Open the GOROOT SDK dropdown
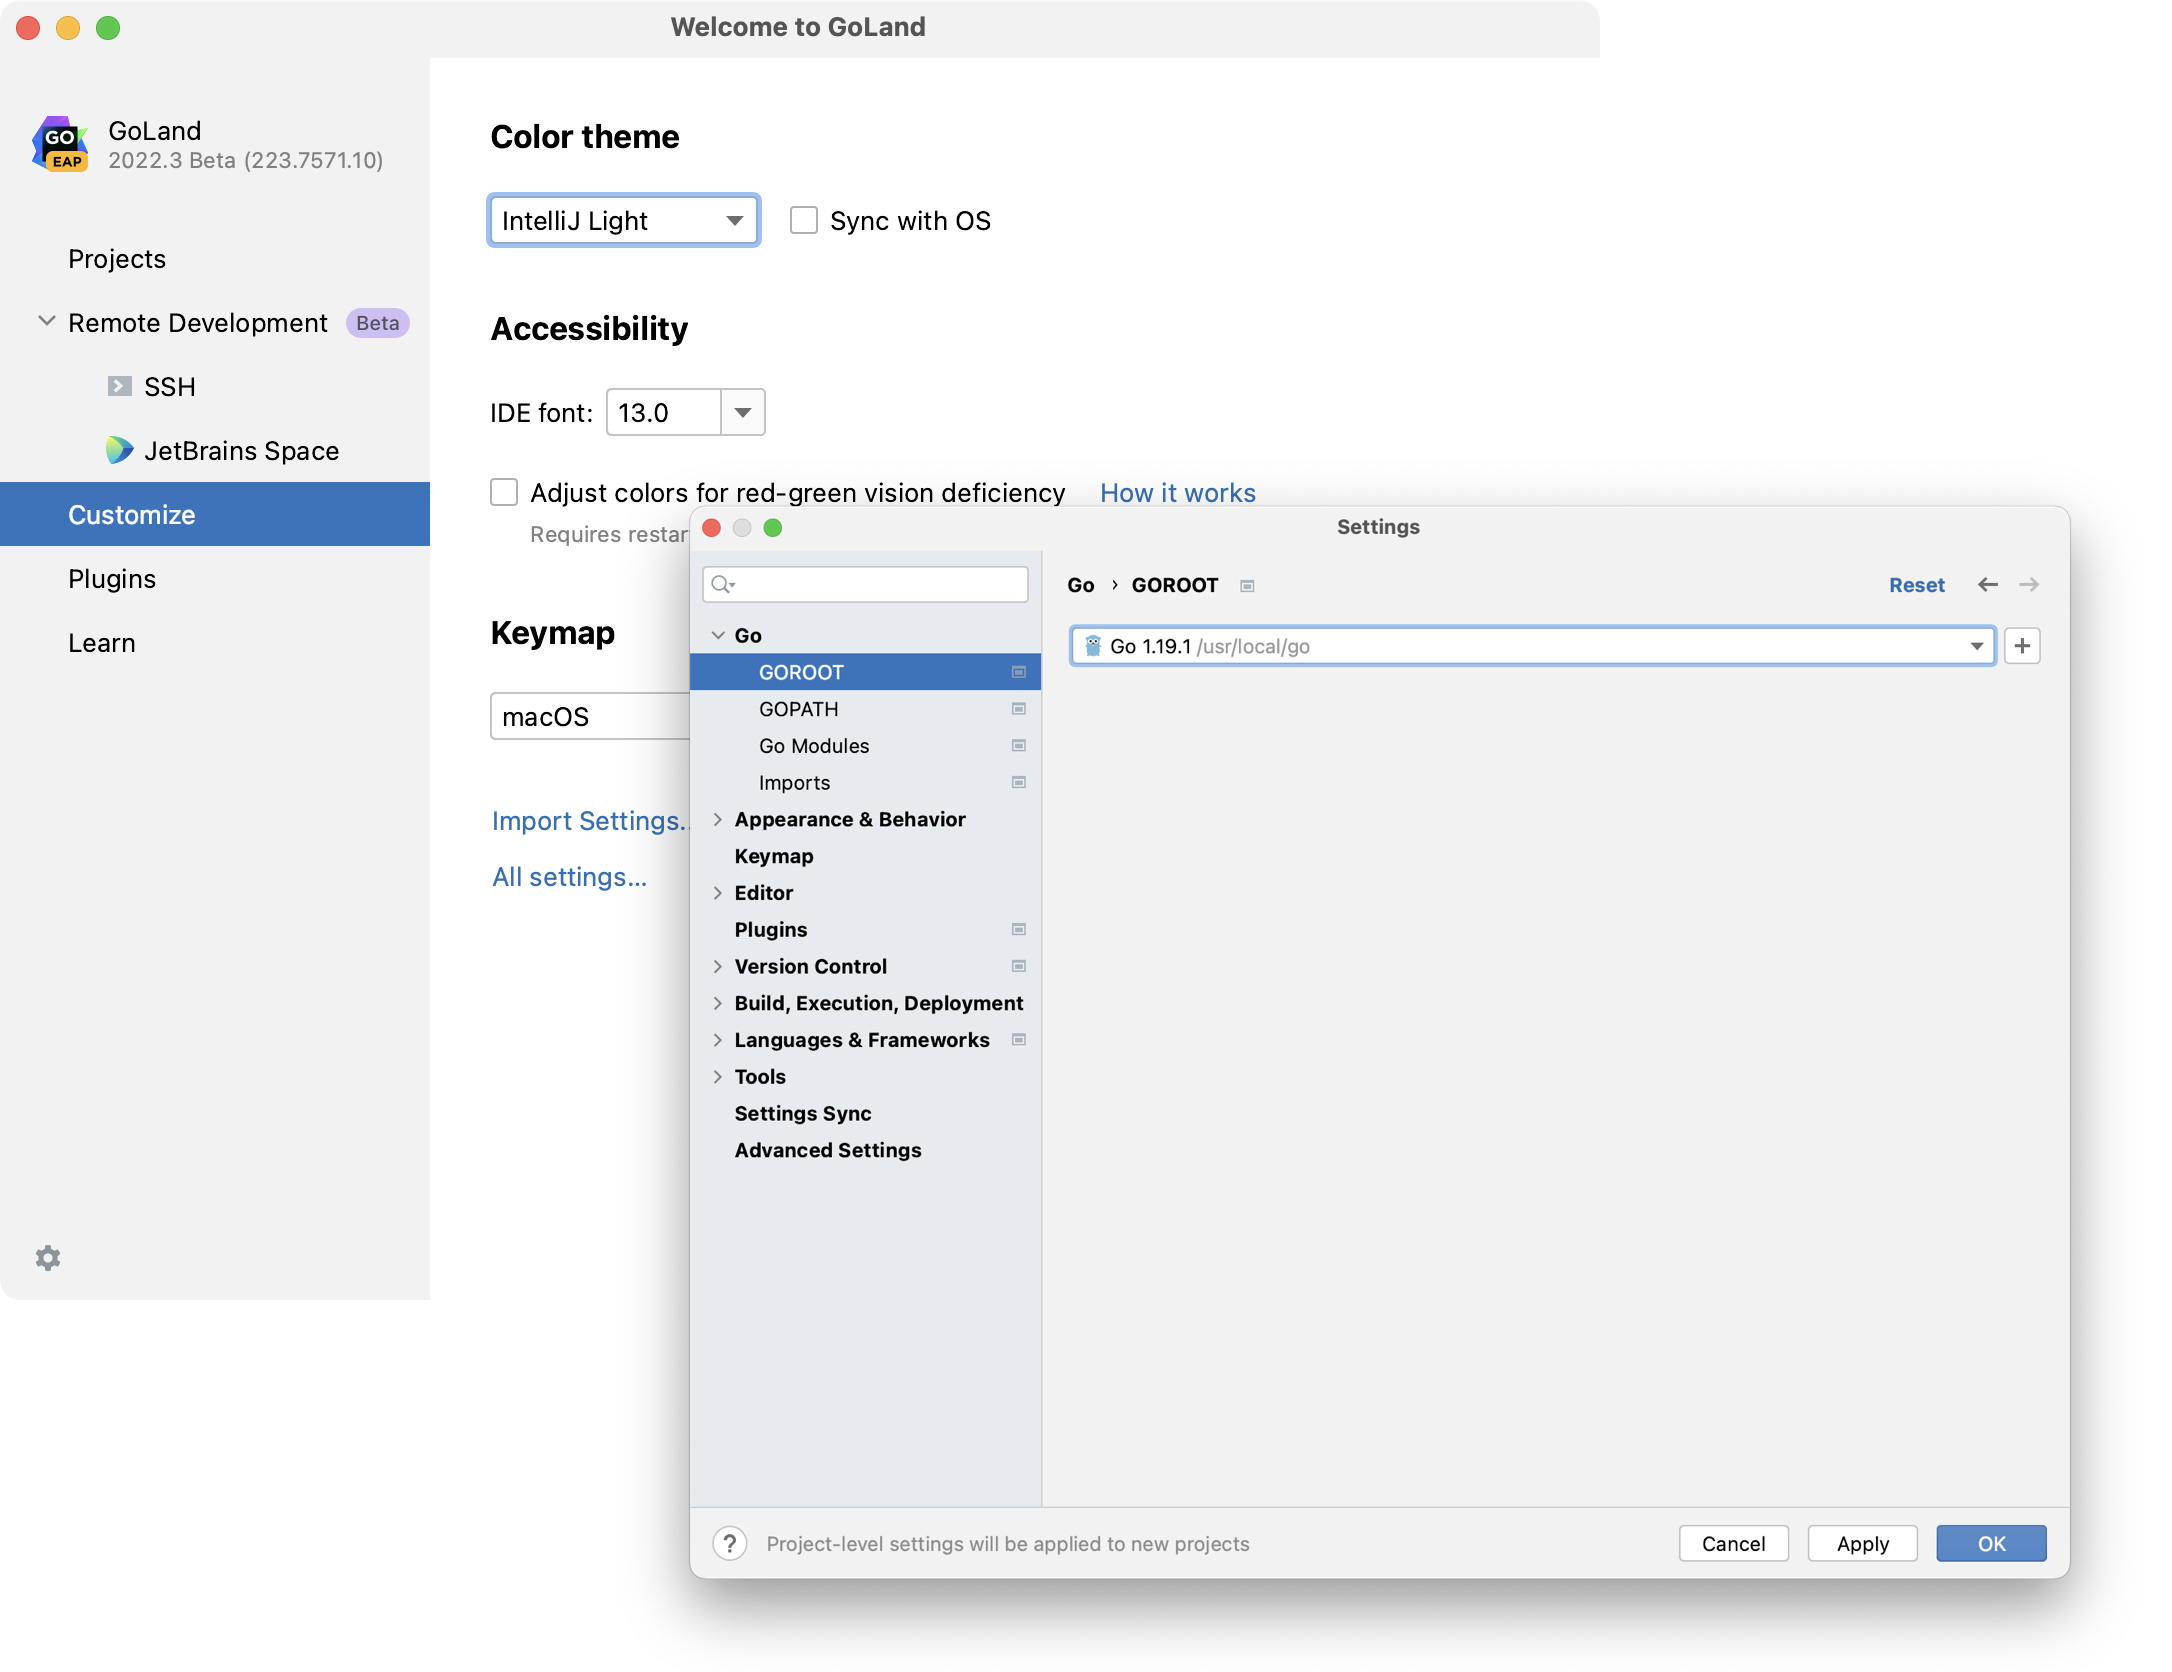 pos(1533,646)
